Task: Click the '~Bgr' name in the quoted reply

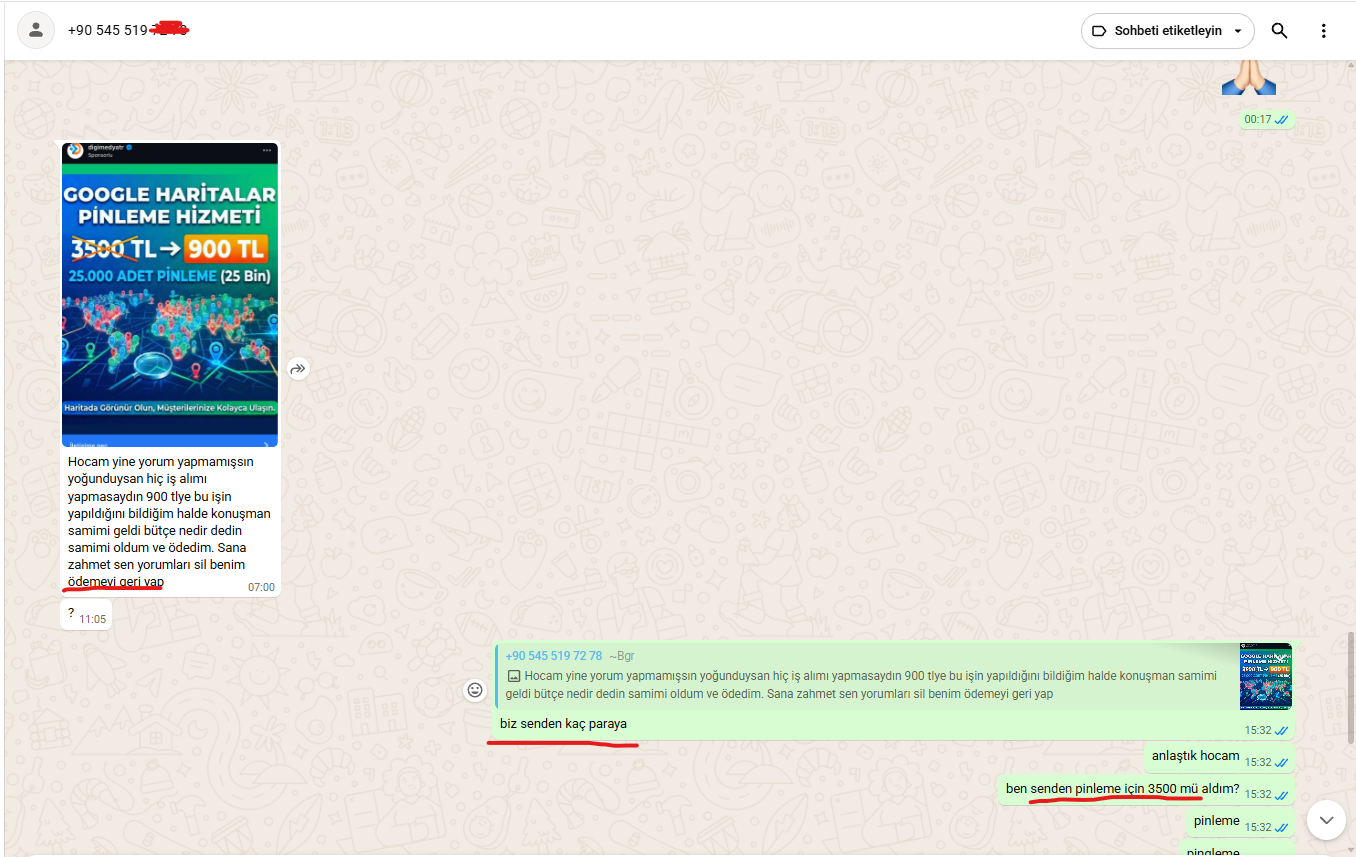Action: tap(621, 656)
